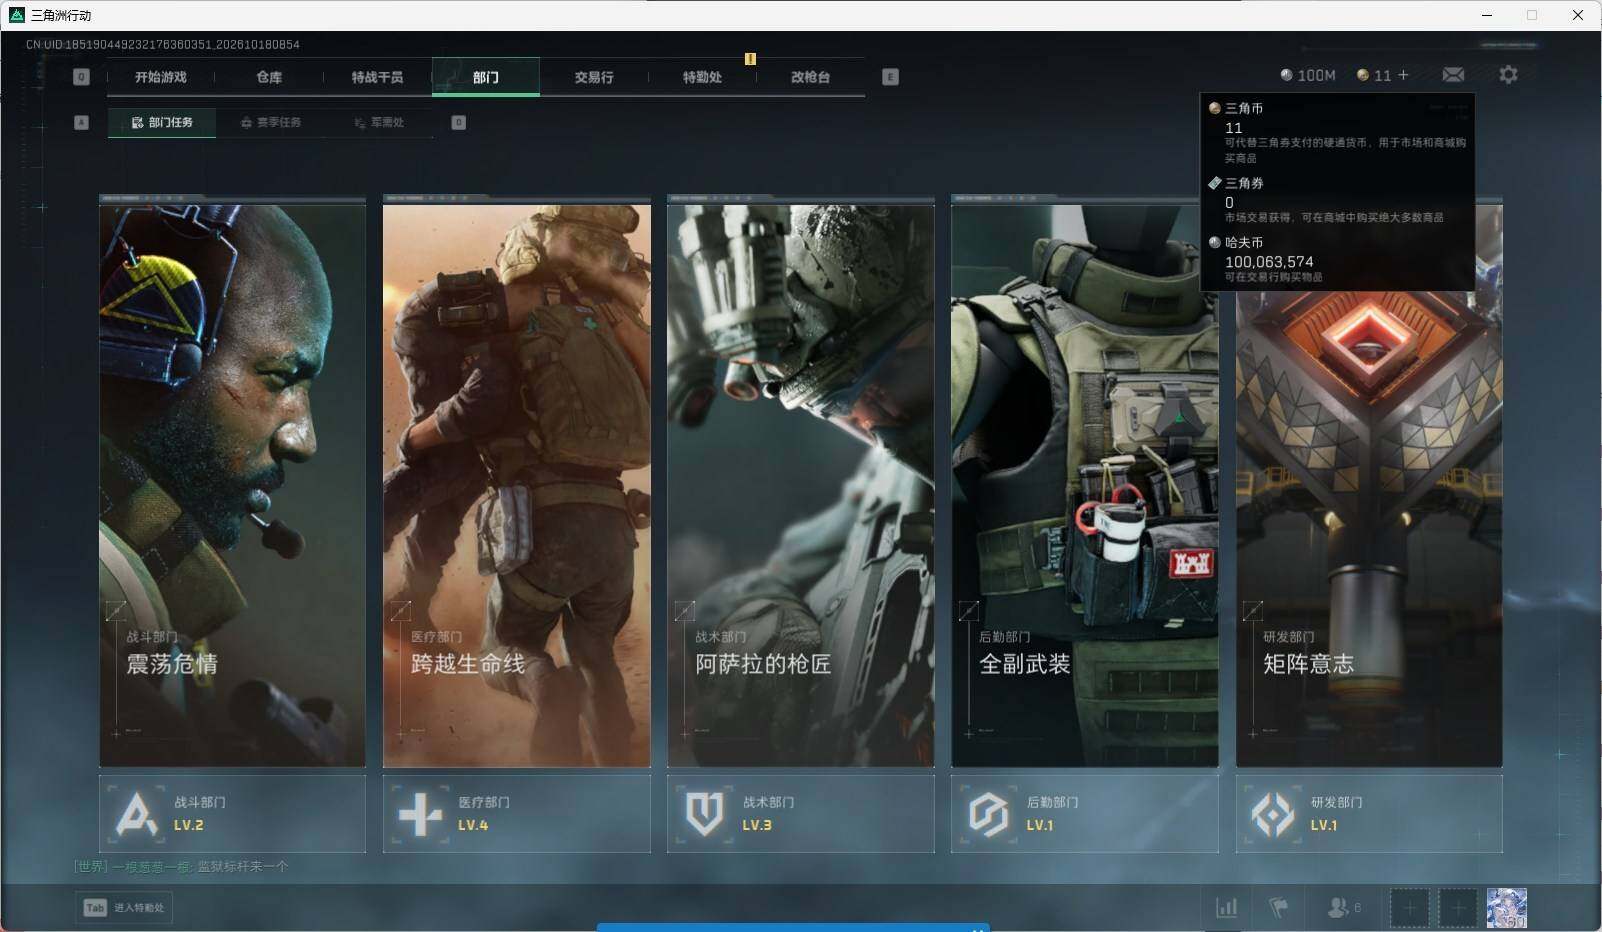Click the 战术部门 shield emblem icon

tap(704, 814)
